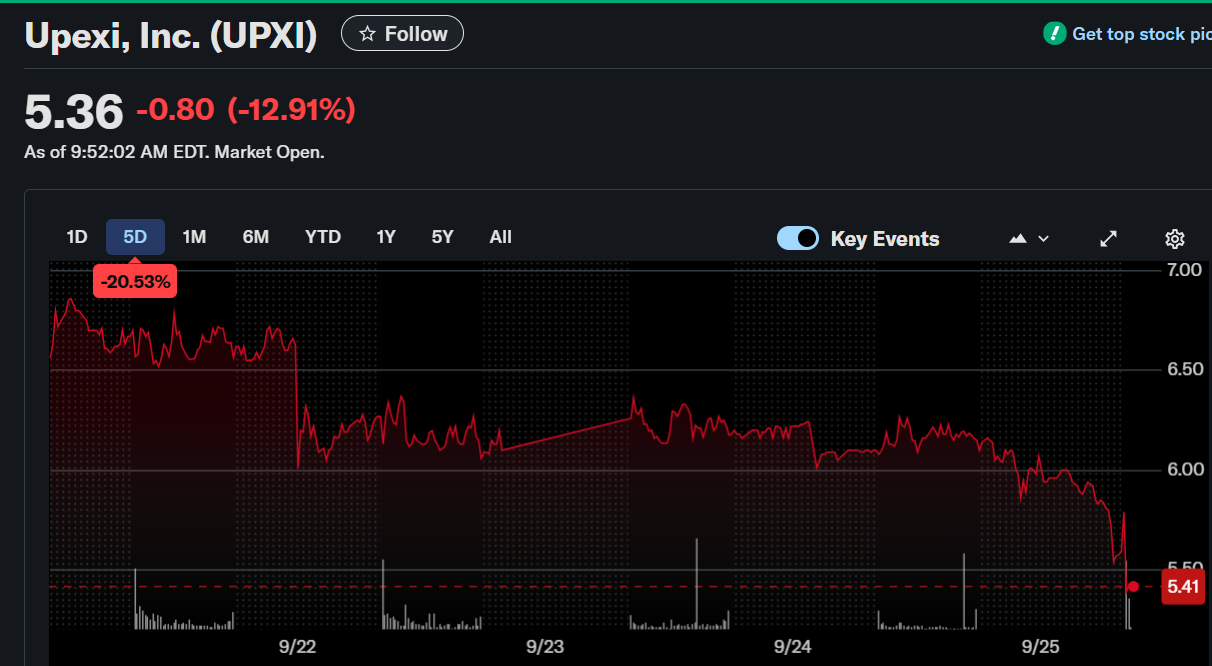Image resolution: width=1212 pixels, height=666 pixels.
Task: Switch to the 6M range
Action: (x=255, y=237)
